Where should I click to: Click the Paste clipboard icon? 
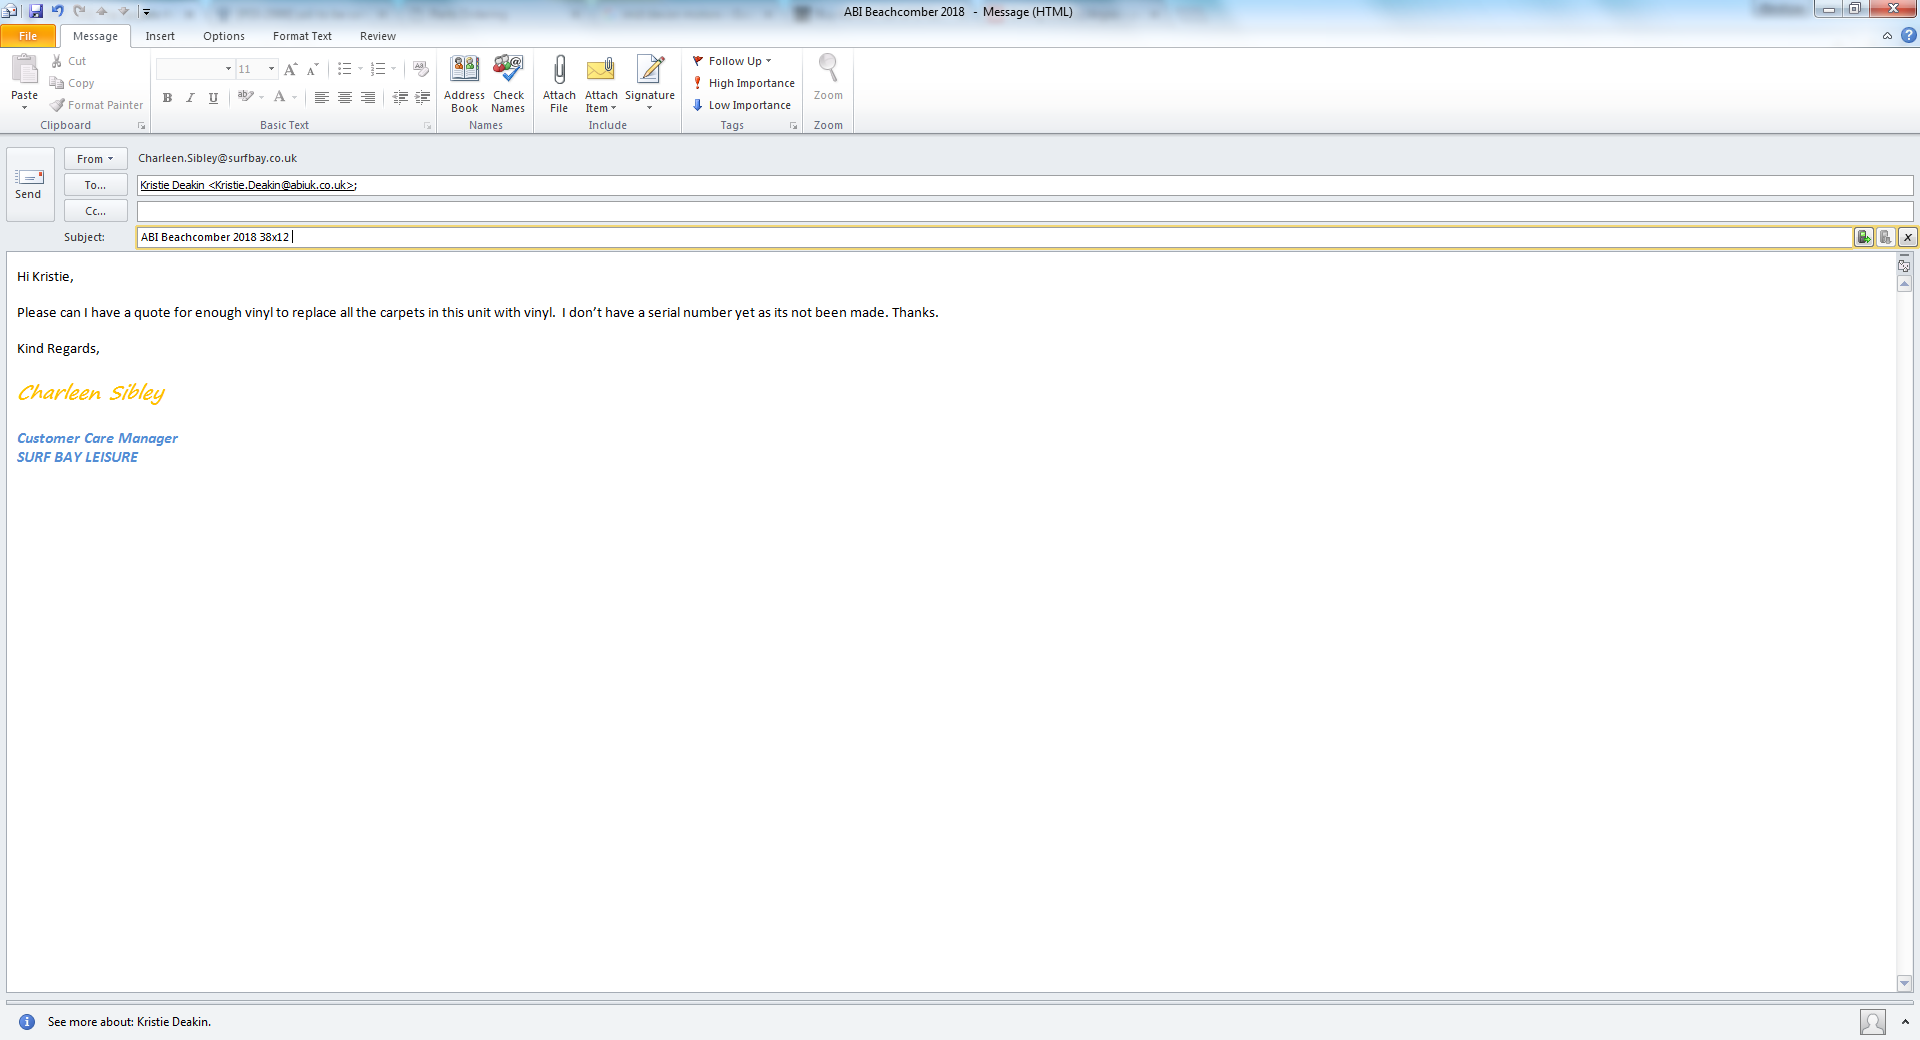point(24,71)
